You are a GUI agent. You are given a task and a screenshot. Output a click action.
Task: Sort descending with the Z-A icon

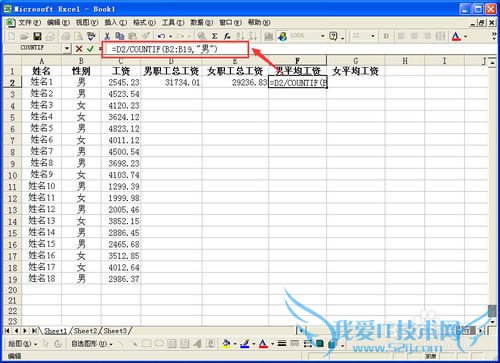coord(253,36)
